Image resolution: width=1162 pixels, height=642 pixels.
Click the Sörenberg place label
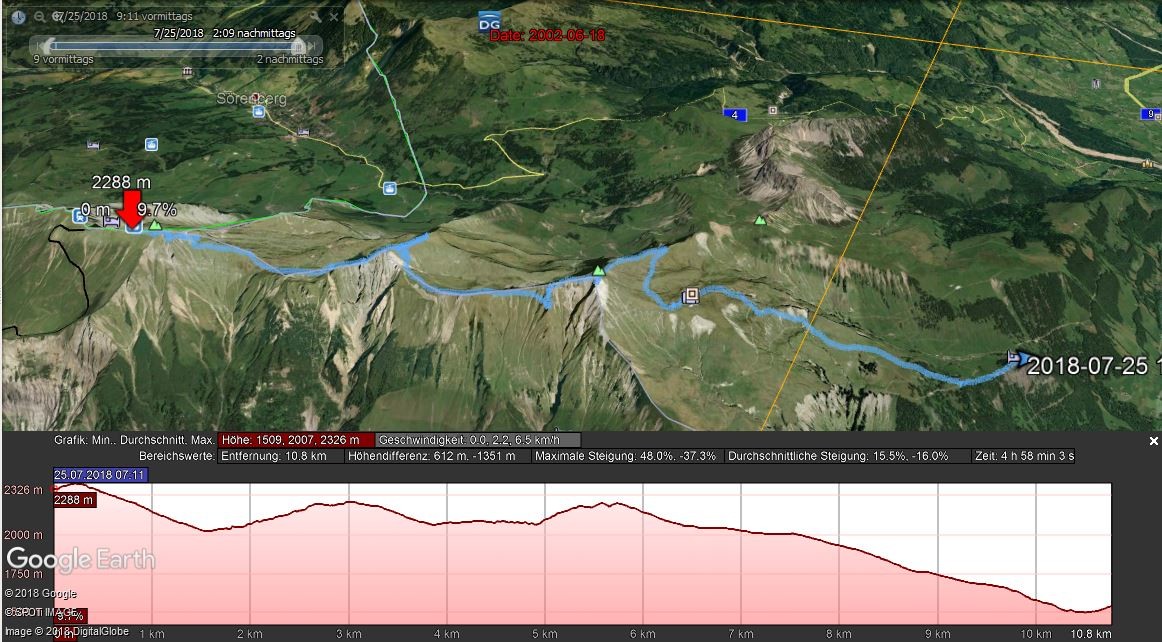click(251, 99)
